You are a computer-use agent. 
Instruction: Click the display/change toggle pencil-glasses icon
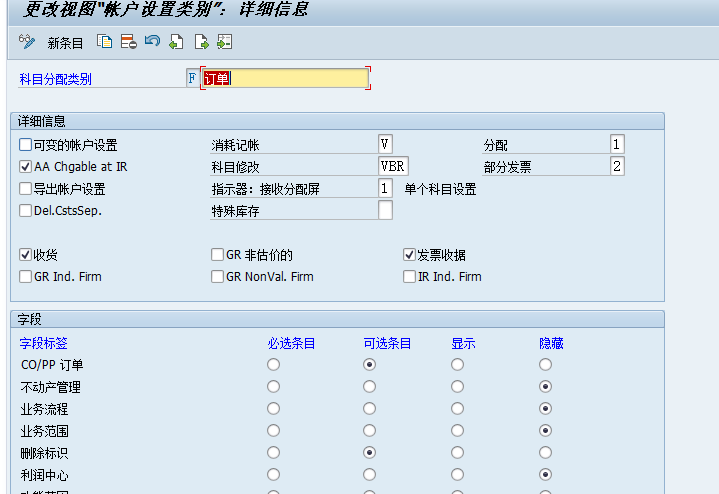(x=27, y=42)
